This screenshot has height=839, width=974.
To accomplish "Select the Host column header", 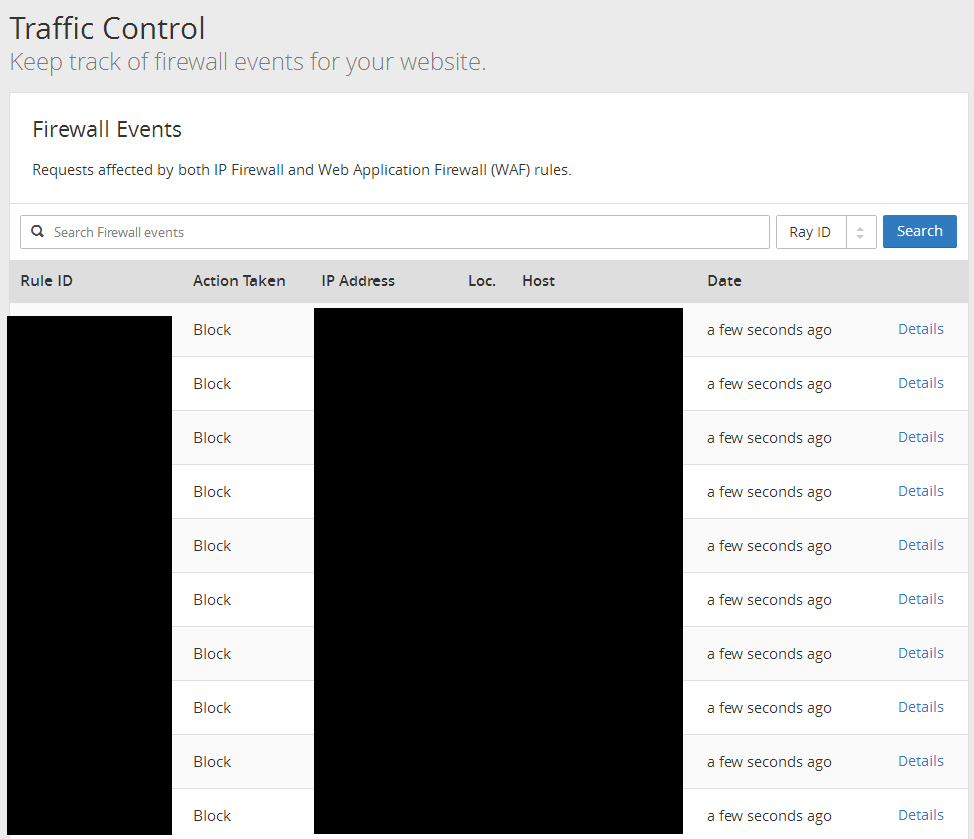I will click(538, 281).
